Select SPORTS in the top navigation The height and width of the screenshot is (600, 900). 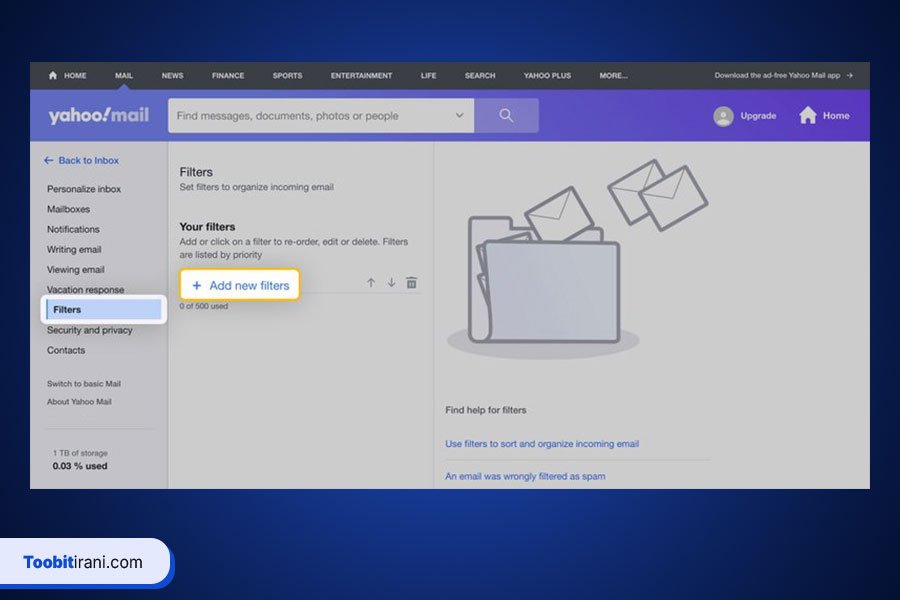287,76
